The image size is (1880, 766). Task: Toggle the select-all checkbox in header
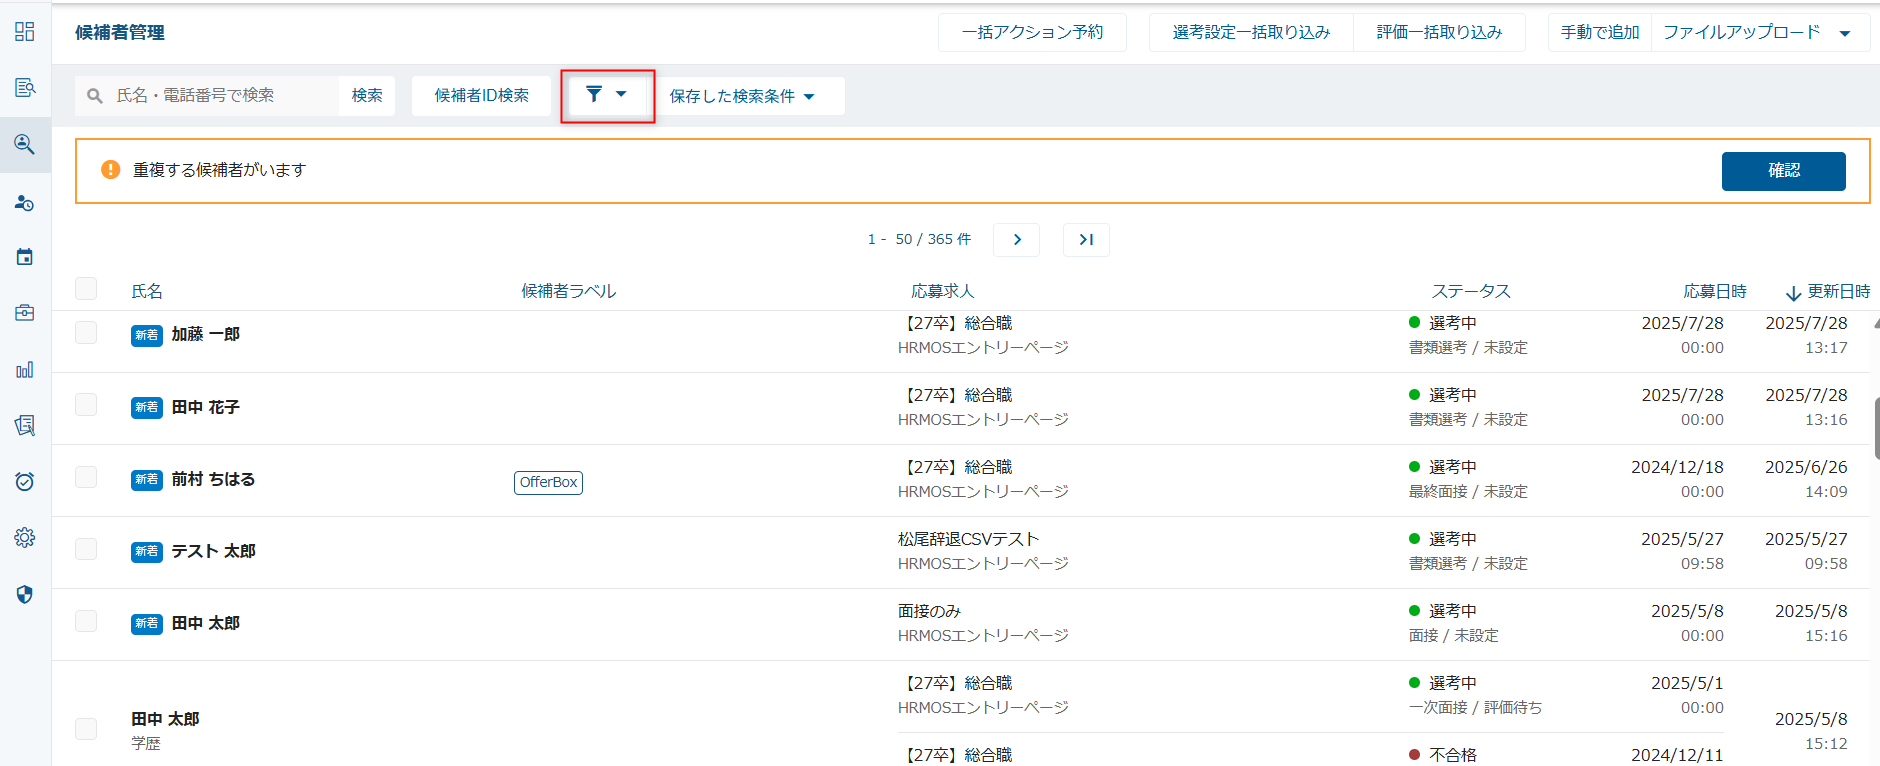point(86,289)
